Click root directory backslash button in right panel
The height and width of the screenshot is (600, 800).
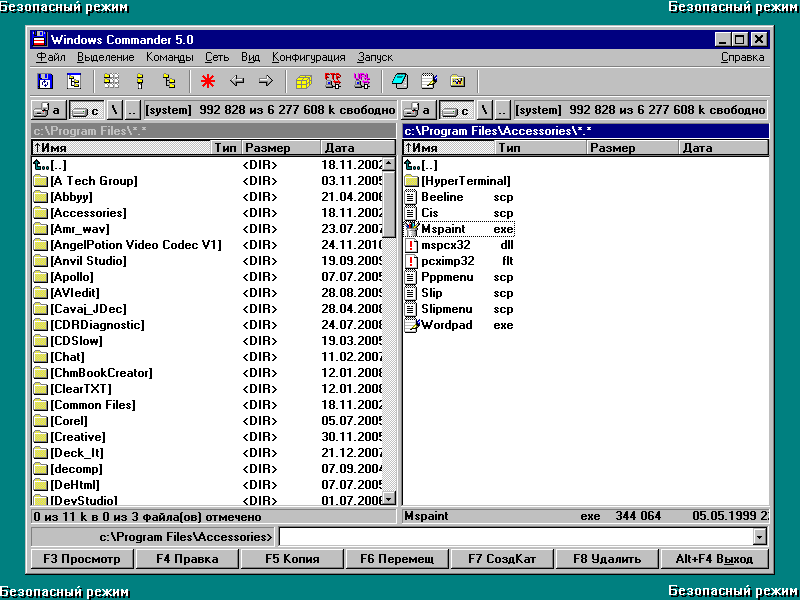click(x=485, y=110)
